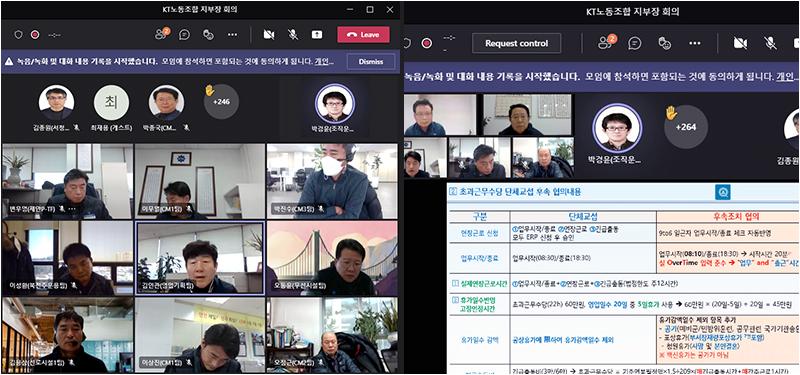Open More actions ellipsis in left window

tap(233, 35)
